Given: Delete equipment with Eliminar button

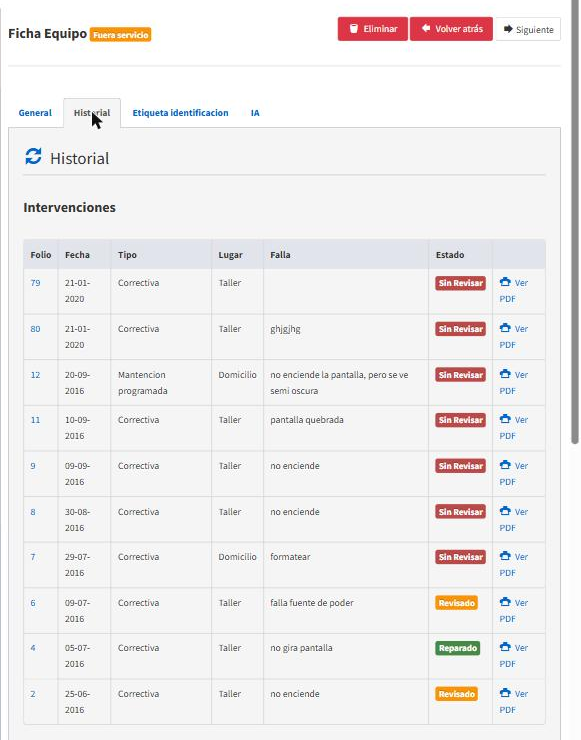Looking at the screenshot, I should click(x=372, y=29).
